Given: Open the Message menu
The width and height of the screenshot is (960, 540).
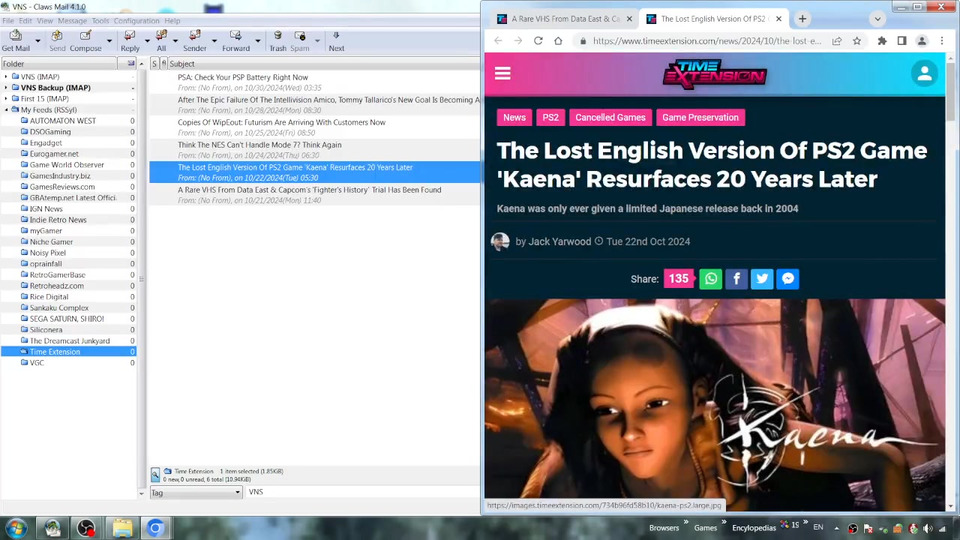Looking at the screenshot, I should pos(72,21).
